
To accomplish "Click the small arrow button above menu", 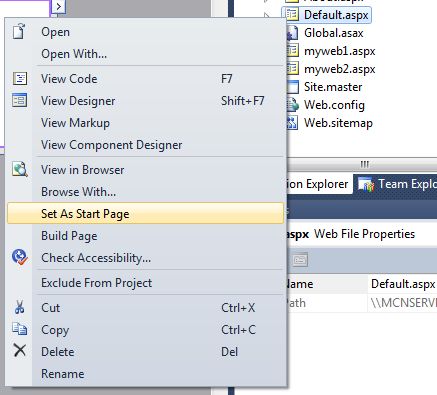I will tap(58, 6).
